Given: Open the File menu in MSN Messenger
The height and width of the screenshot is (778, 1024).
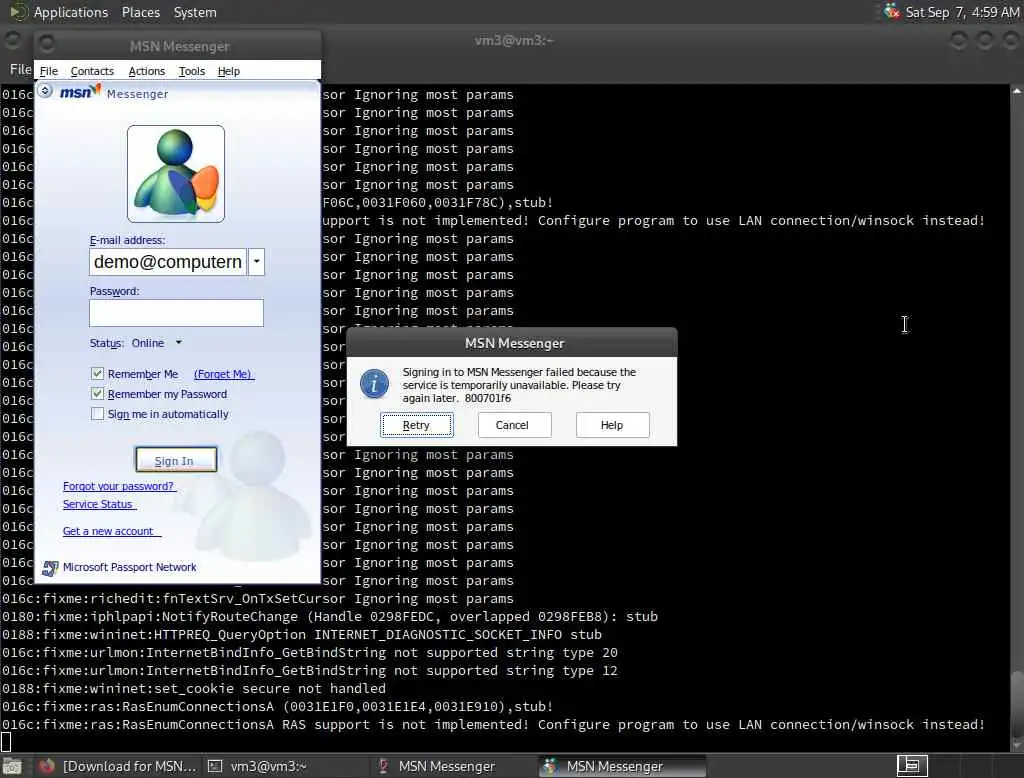Looking at the screenshot, I should click(x=48, y=71).
